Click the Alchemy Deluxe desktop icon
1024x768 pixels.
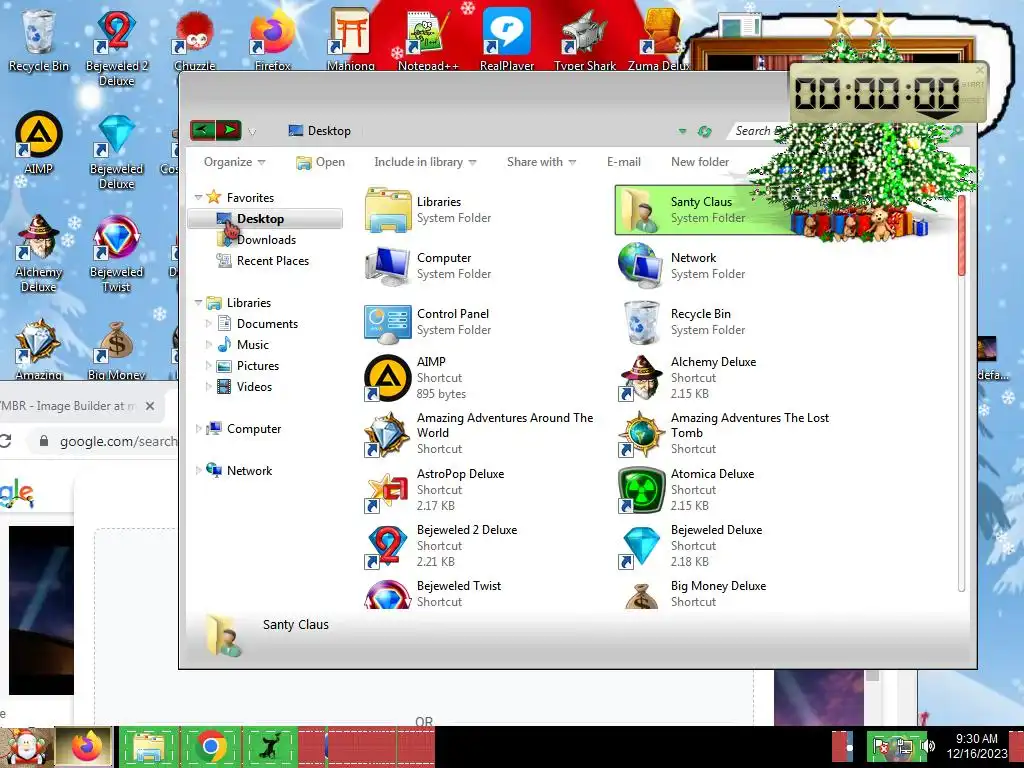coord(39,253)
